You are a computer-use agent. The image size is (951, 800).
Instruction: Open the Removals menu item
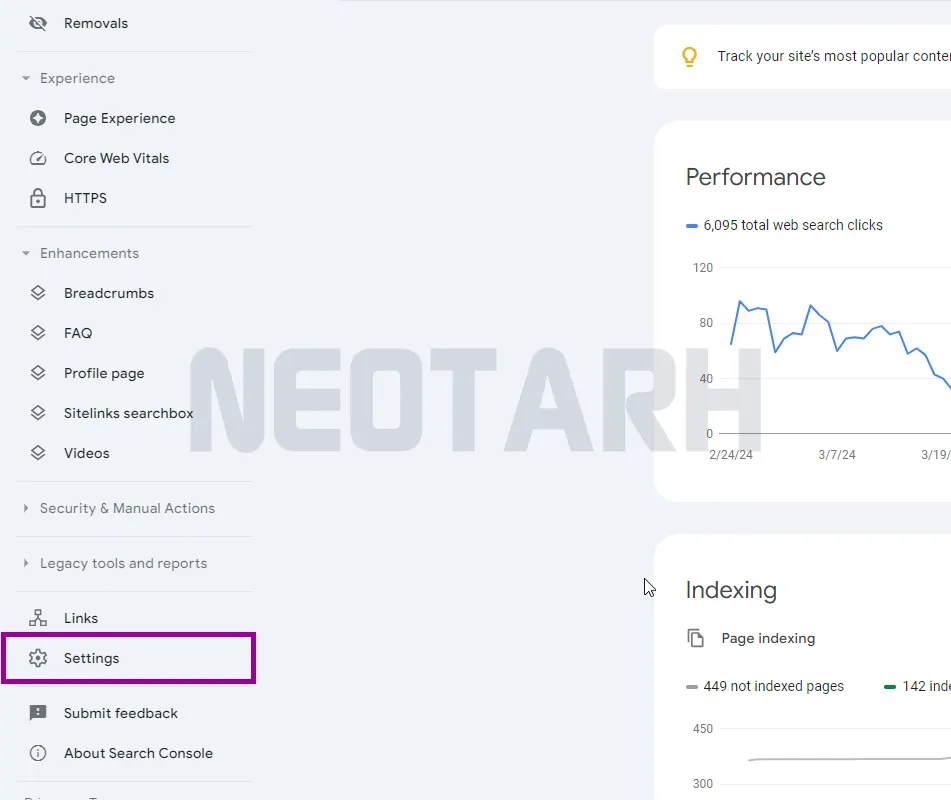96,23
